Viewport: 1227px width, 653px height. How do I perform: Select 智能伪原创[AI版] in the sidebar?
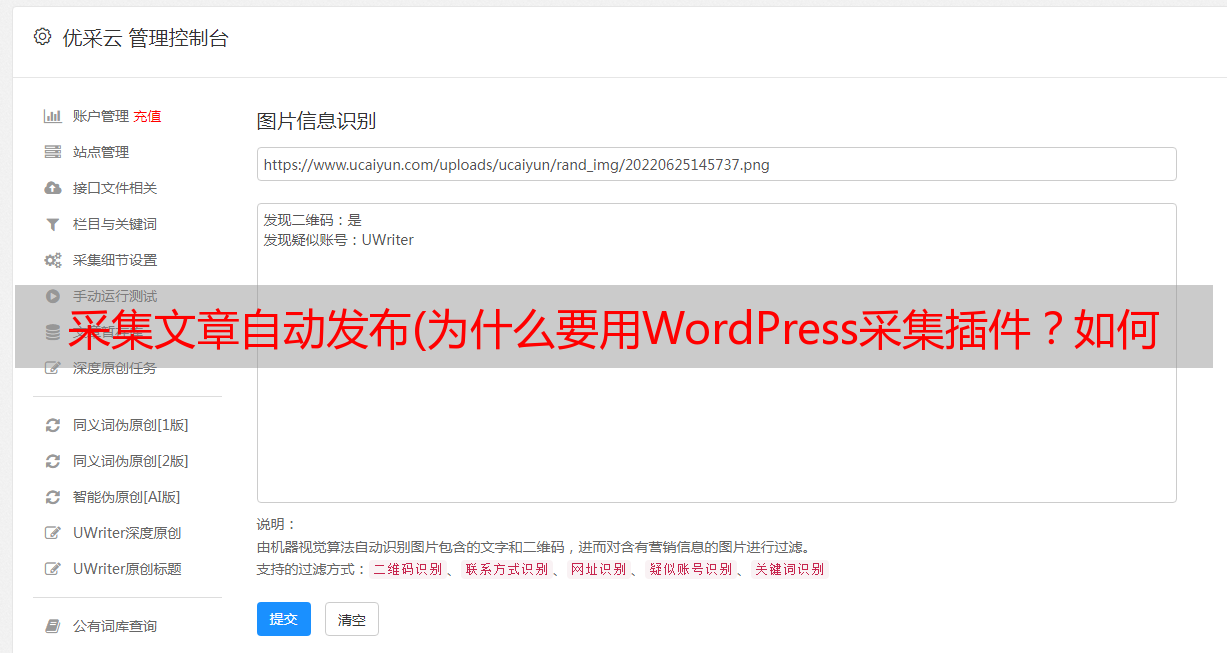click(126, 497)
